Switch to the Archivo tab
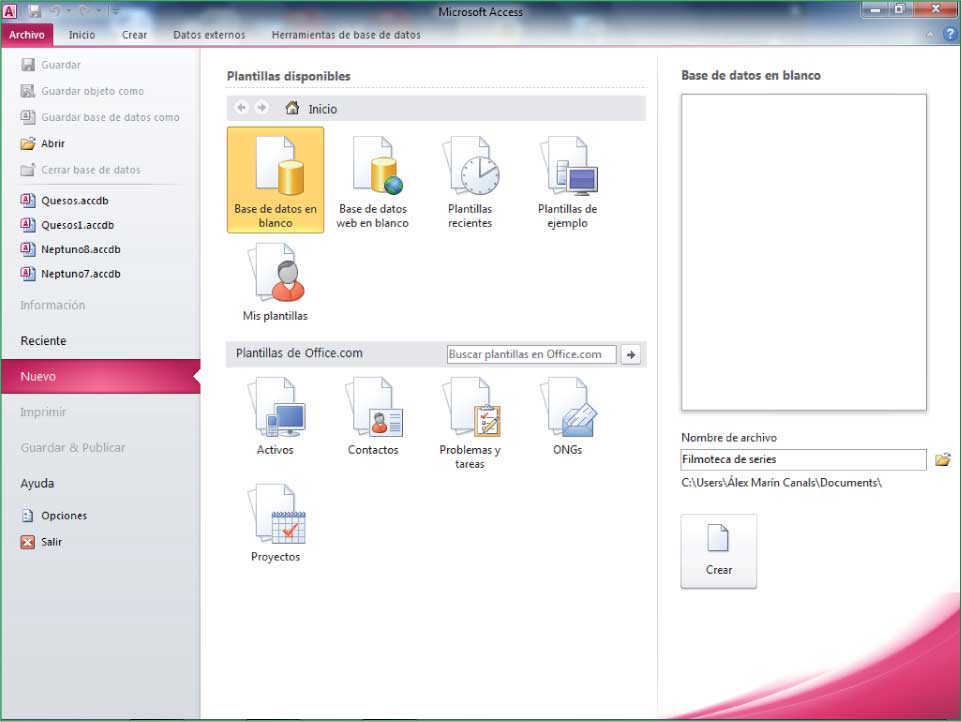Image resolution: width=962 pixels, height=722 pixels. click(x=27, y=35)
